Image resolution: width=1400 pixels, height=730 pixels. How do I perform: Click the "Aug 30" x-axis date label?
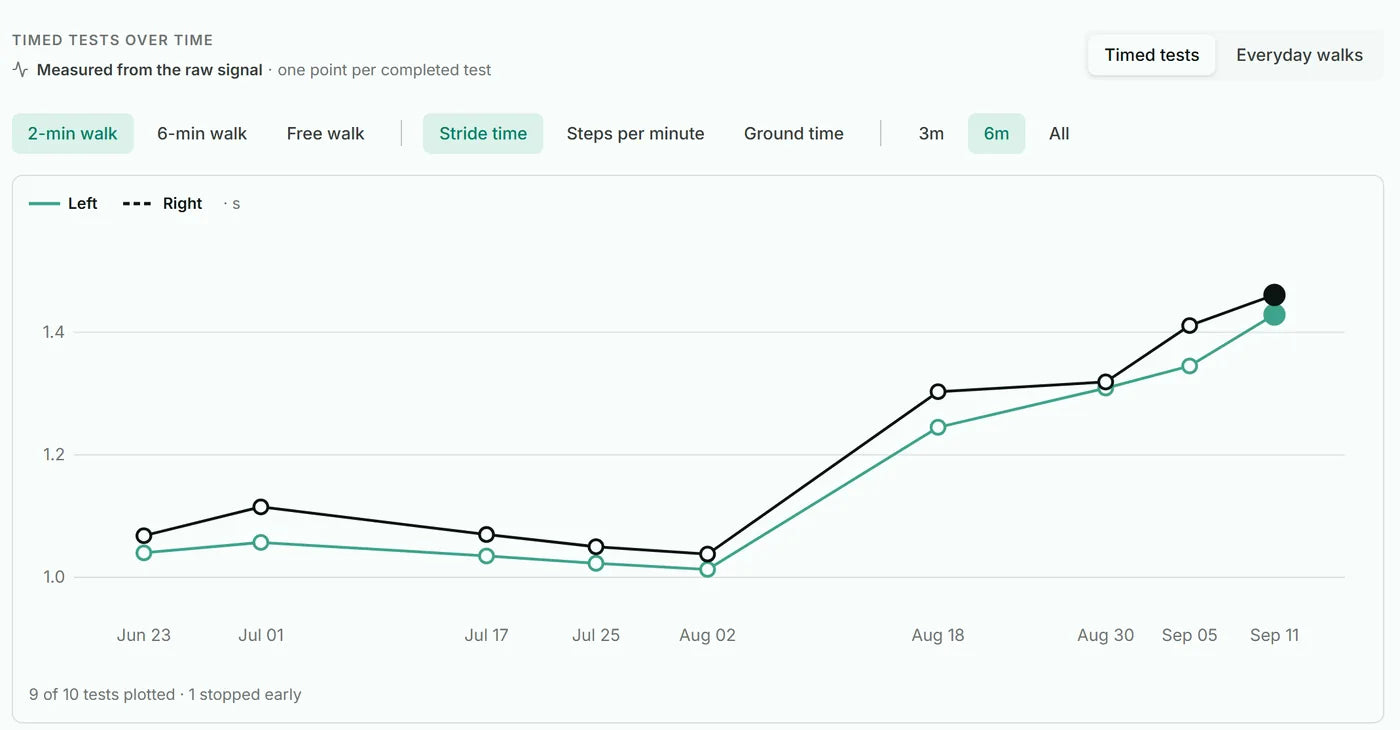point(1106,635)
